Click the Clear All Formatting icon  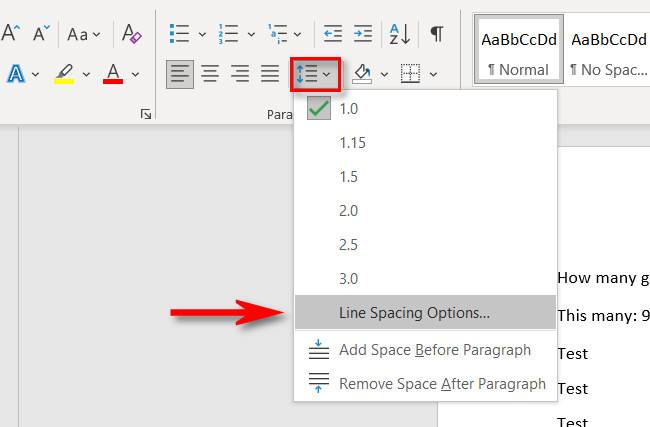coord(132,34)
